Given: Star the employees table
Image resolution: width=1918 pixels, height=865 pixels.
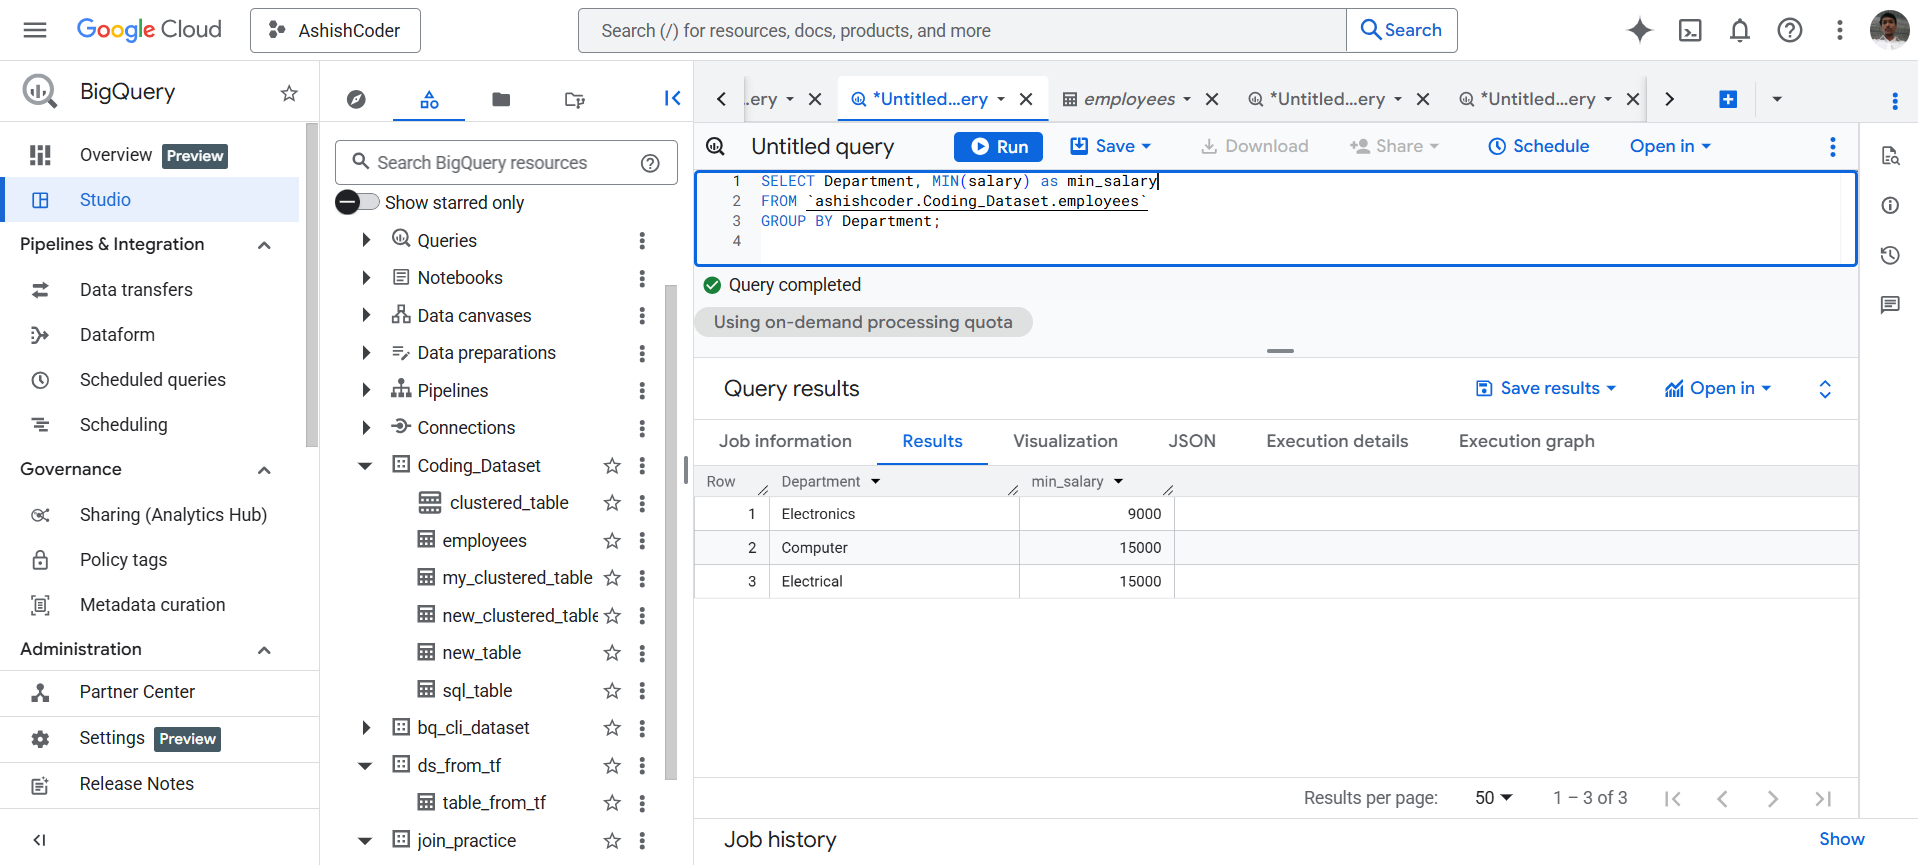Looking at the screenshot, I should (x=612, y=541).
